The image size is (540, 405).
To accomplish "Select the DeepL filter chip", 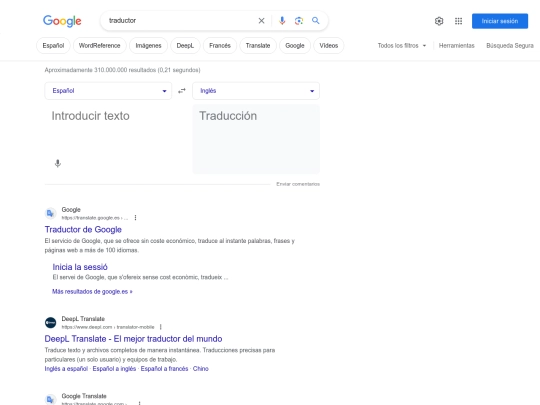I will [x=185, y=45].
